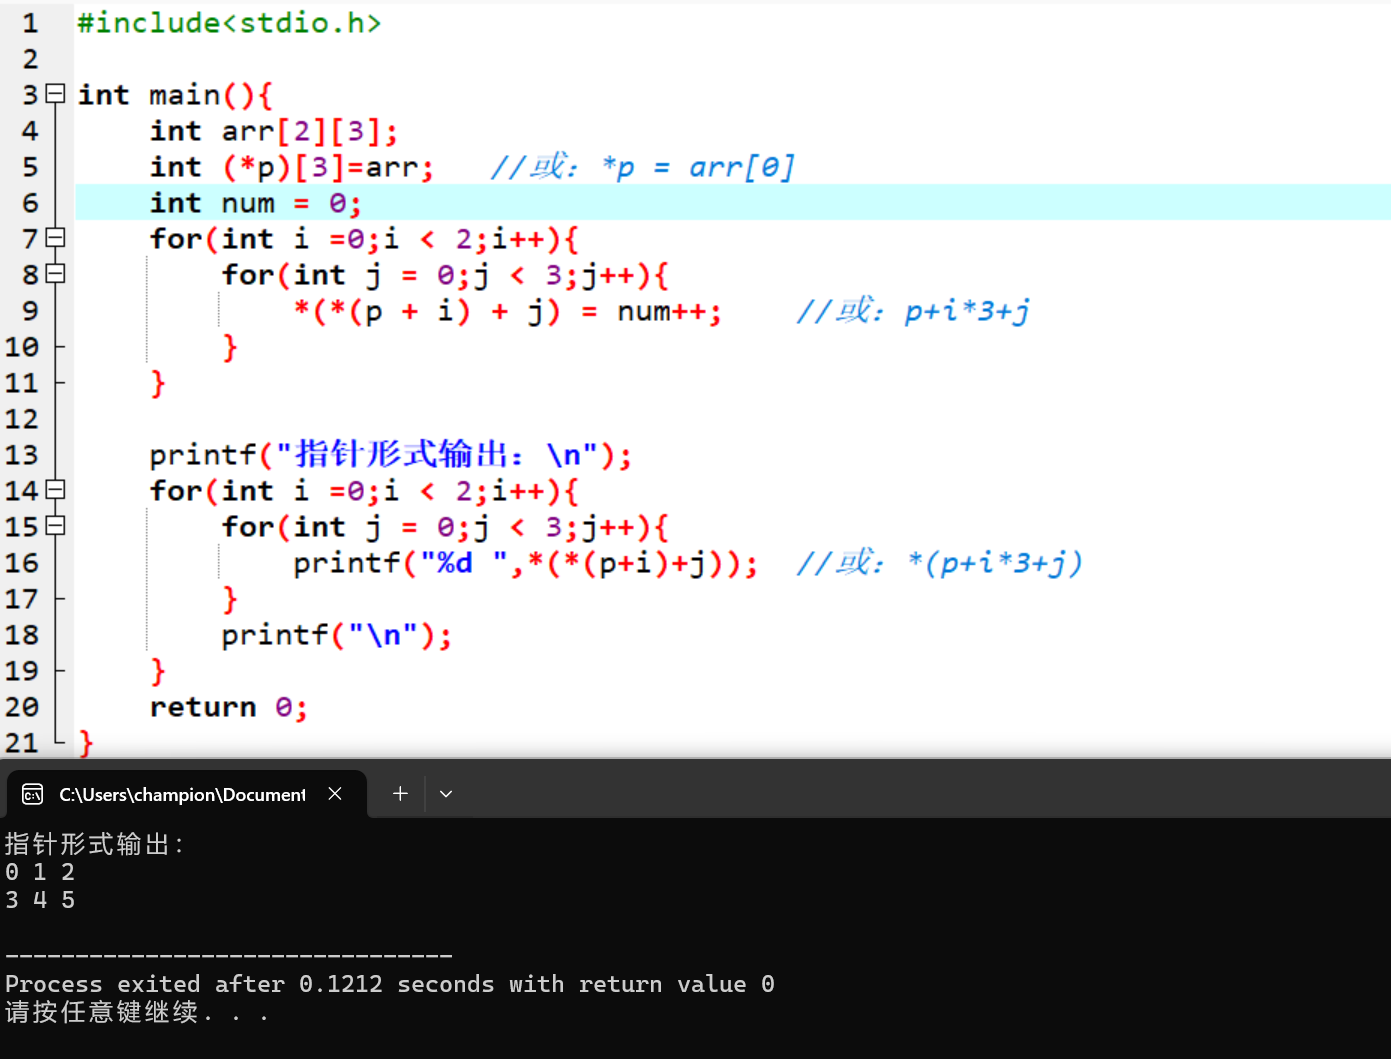Viewport: 1391px width, 1059px height.
Task: Collapse the main function fold at line 3
Action: point(56,94)
